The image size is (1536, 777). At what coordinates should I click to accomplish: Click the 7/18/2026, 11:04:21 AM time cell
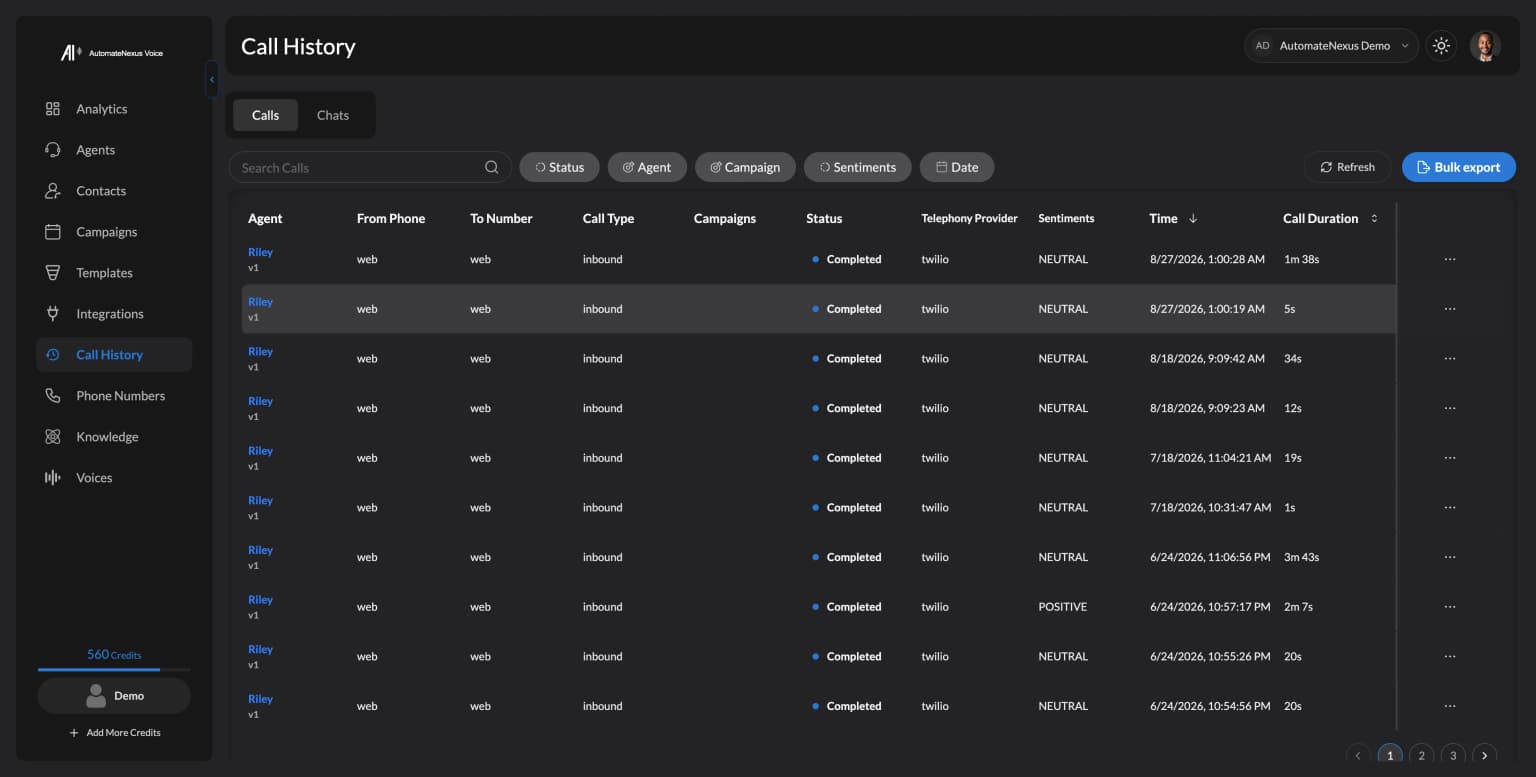(1210, 458)
